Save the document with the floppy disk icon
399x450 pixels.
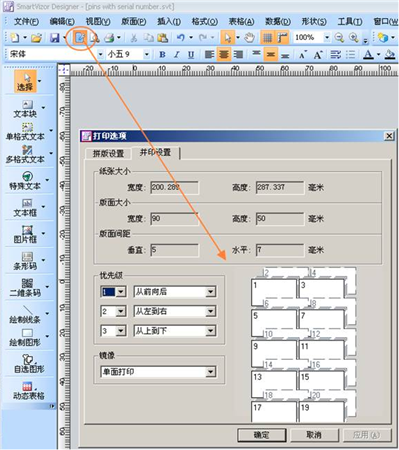coord(55,38)
